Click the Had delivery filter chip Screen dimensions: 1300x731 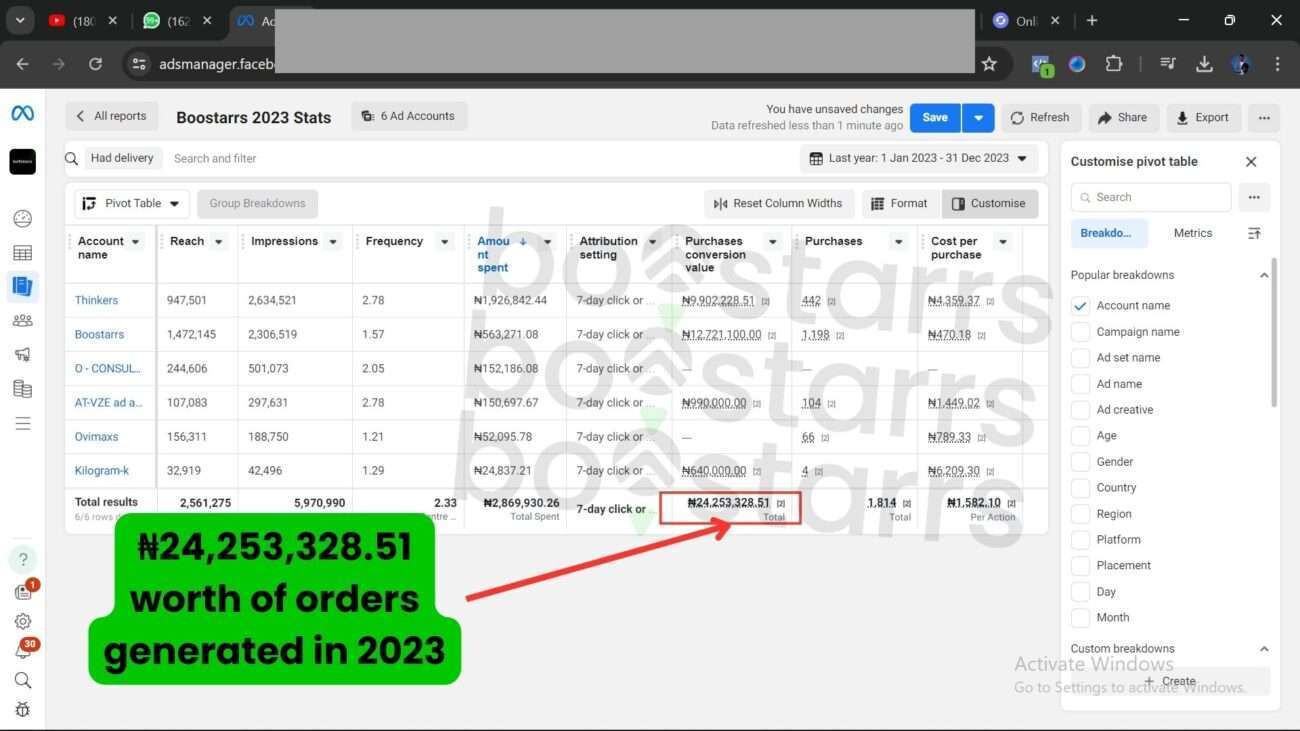(122, 158)
